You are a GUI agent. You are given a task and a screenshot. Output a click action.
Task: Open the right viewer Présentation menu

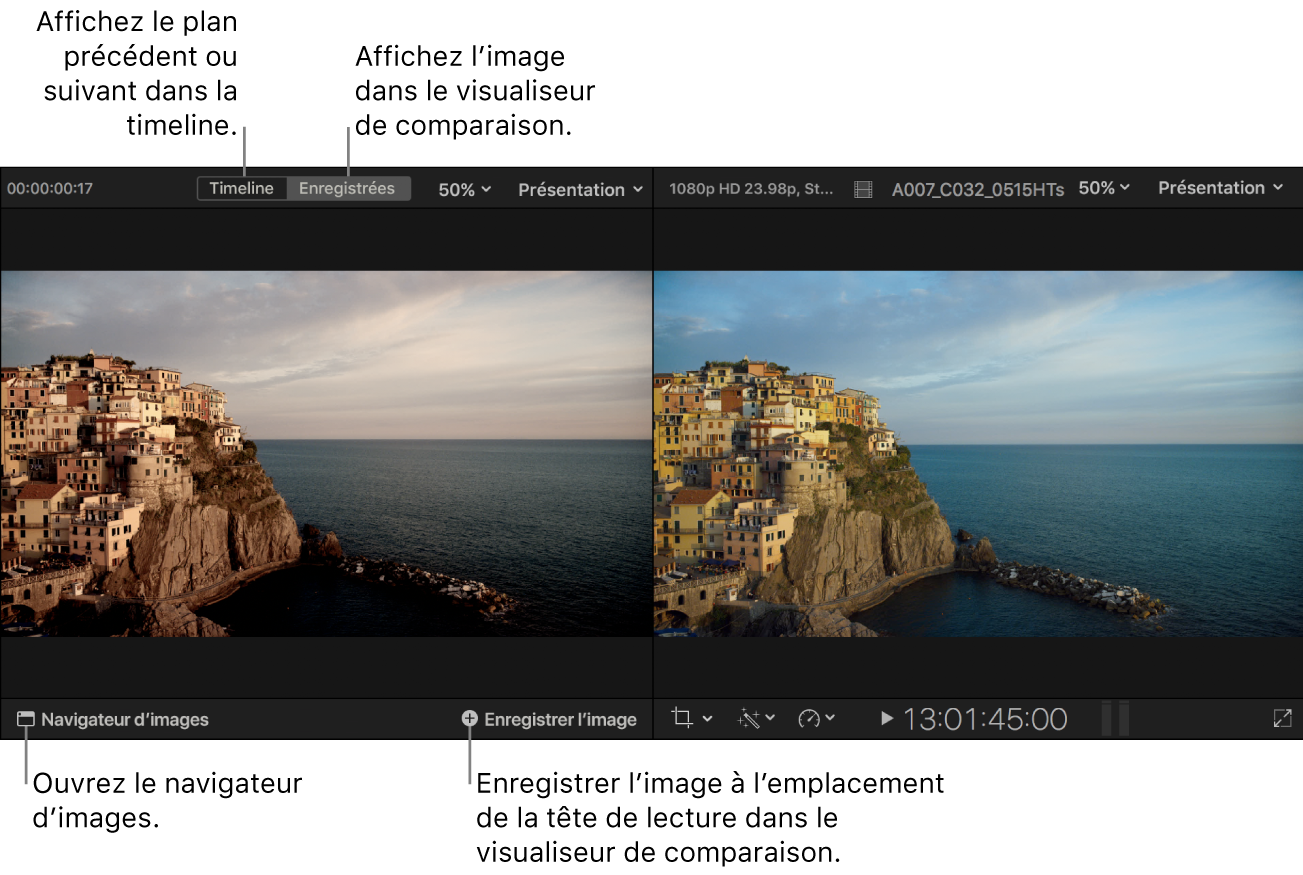[x=1218, y=188]
